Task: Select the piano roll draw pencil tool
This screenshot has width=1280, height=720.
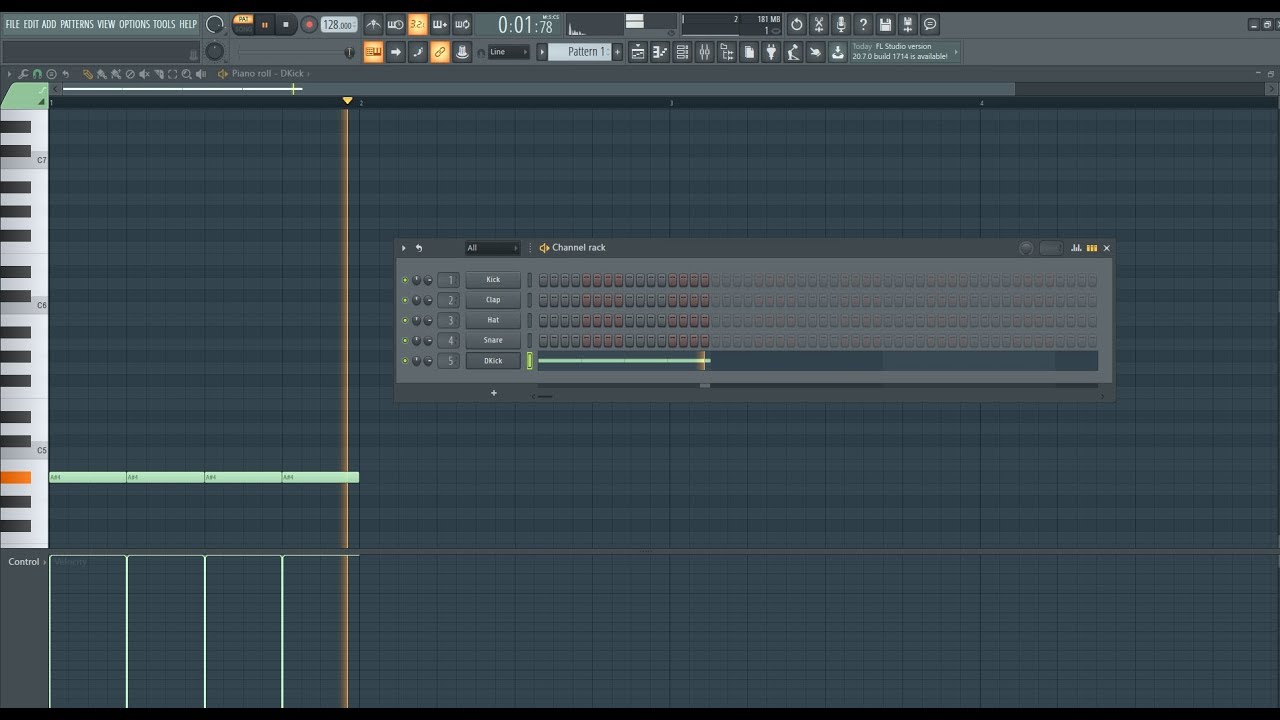Action: point(88,74)
